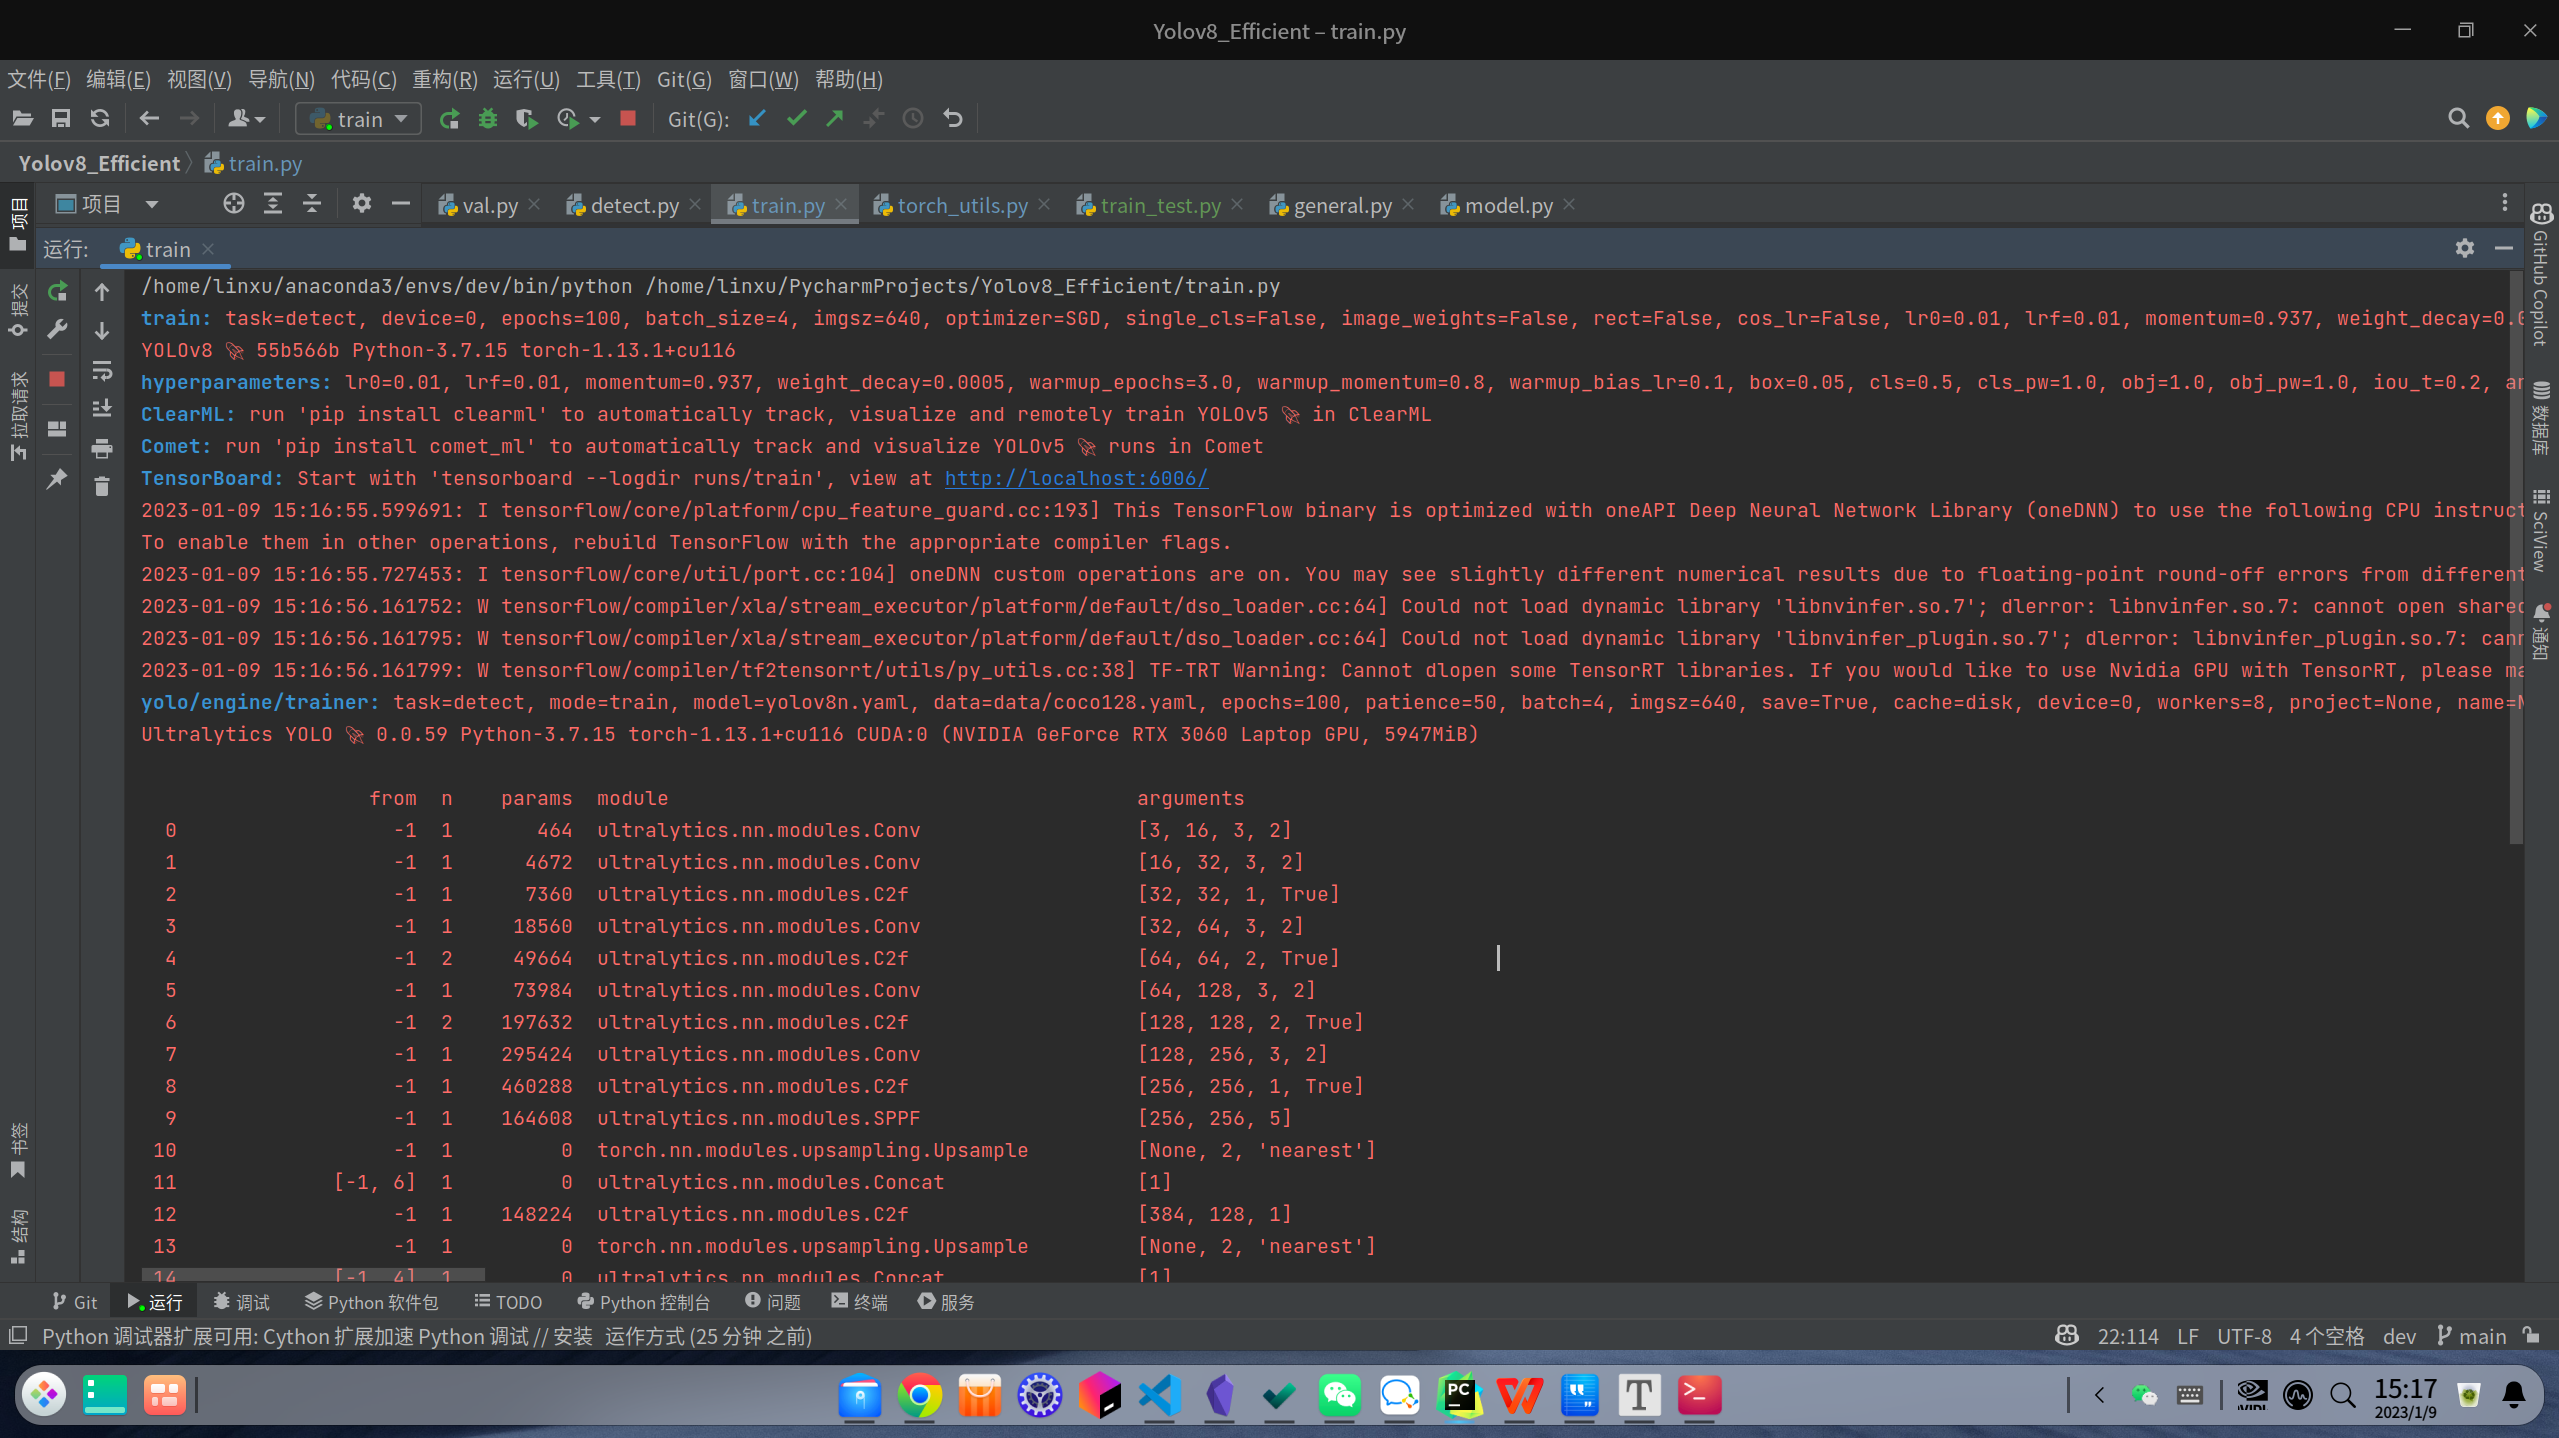
Task: Click the trash clear-all icon in run panel
Action: coord(102,487)
